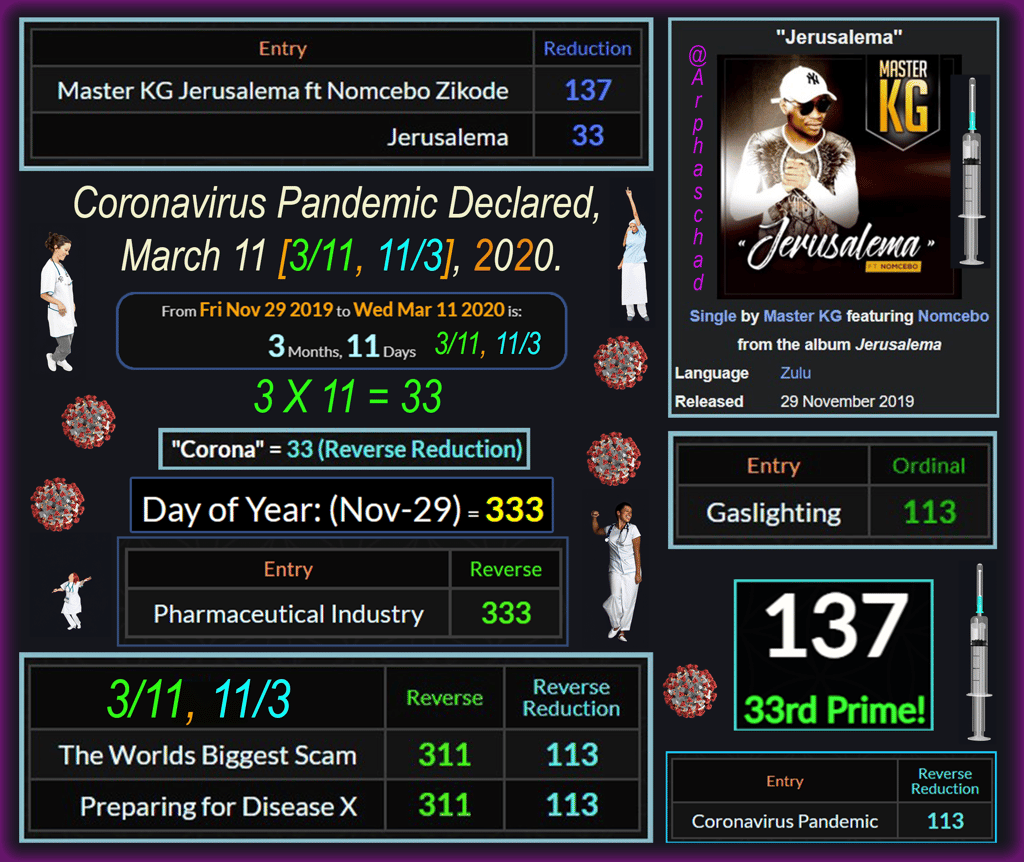Click the virus icon left of 137 box
1024x862 pixels.
(690, 691)
